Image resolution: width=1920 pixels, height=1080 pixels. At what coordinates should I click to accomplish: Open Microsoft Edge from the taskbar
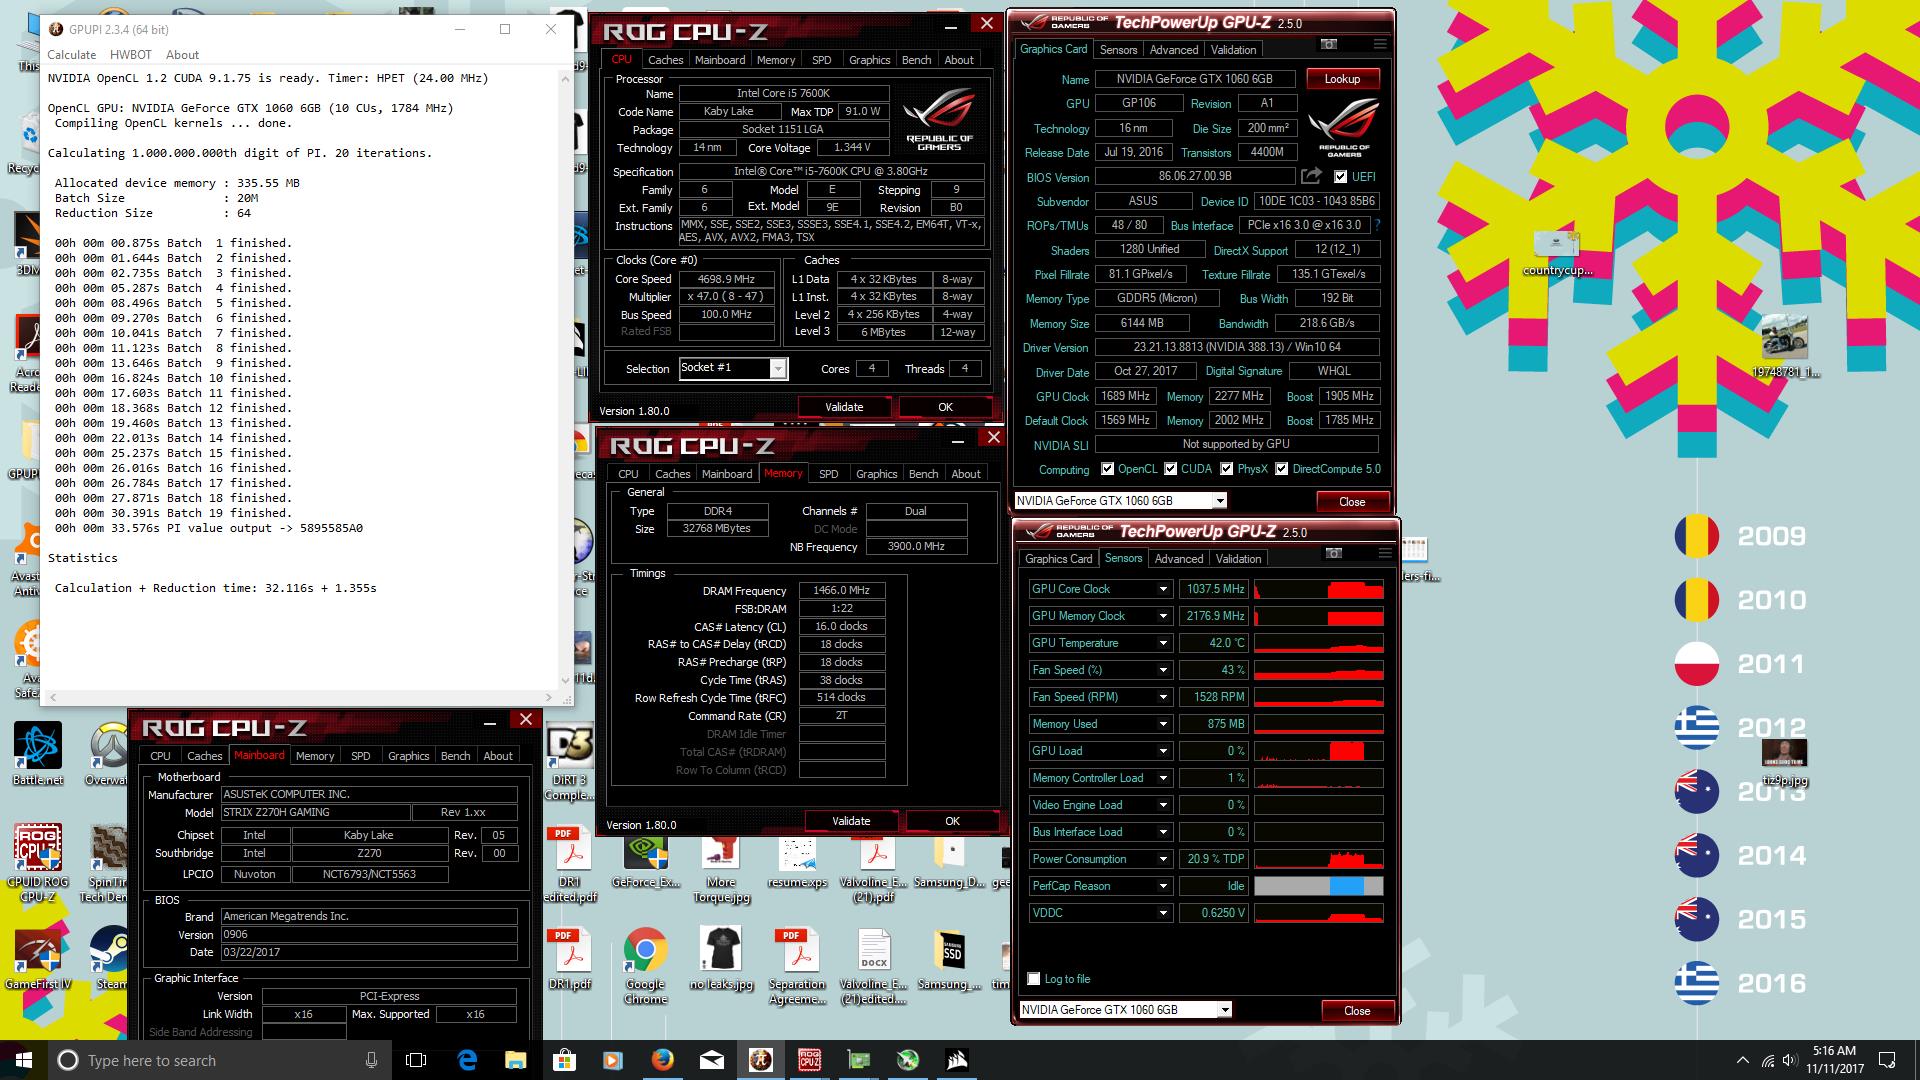coord(467,1060)
